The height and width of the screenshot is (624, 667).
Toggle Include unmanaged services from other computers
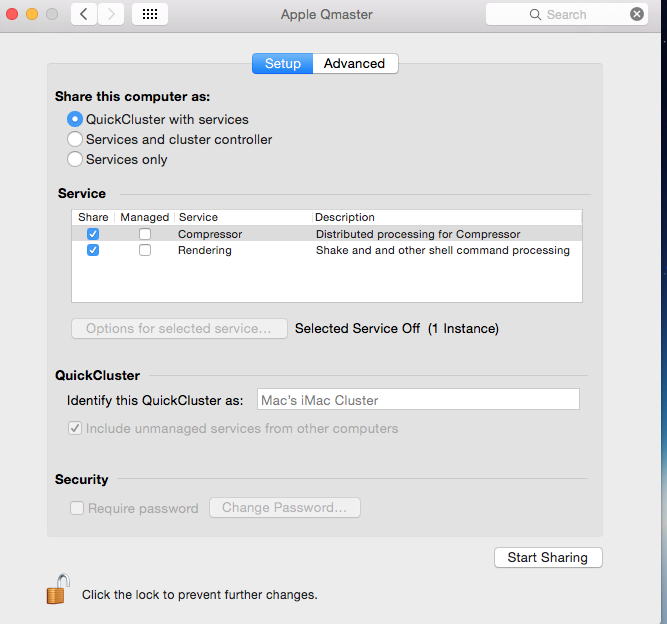75,428
